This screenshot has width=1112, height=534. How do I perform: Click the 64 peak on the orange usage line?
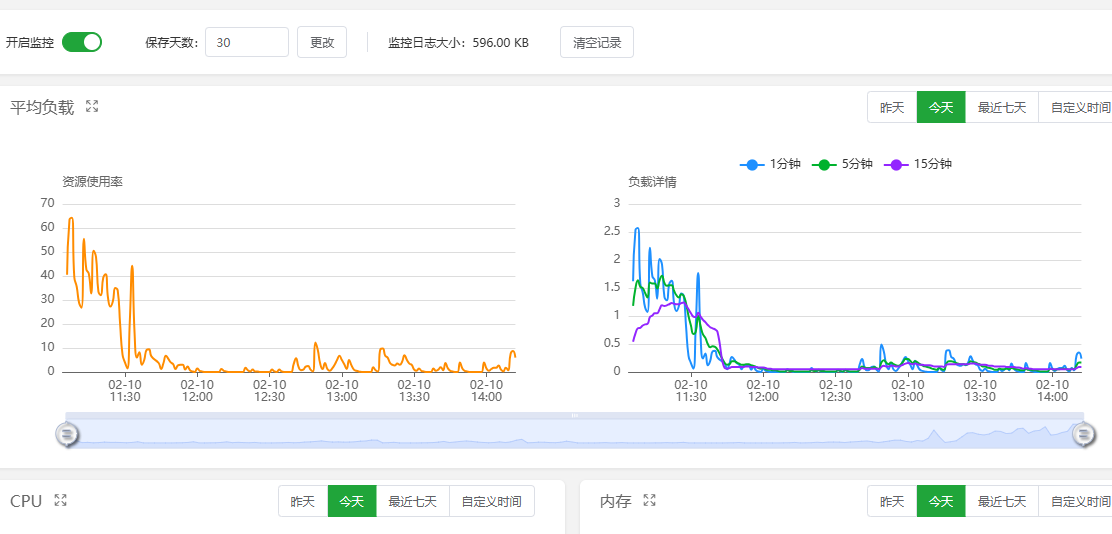tap(71, 218)
